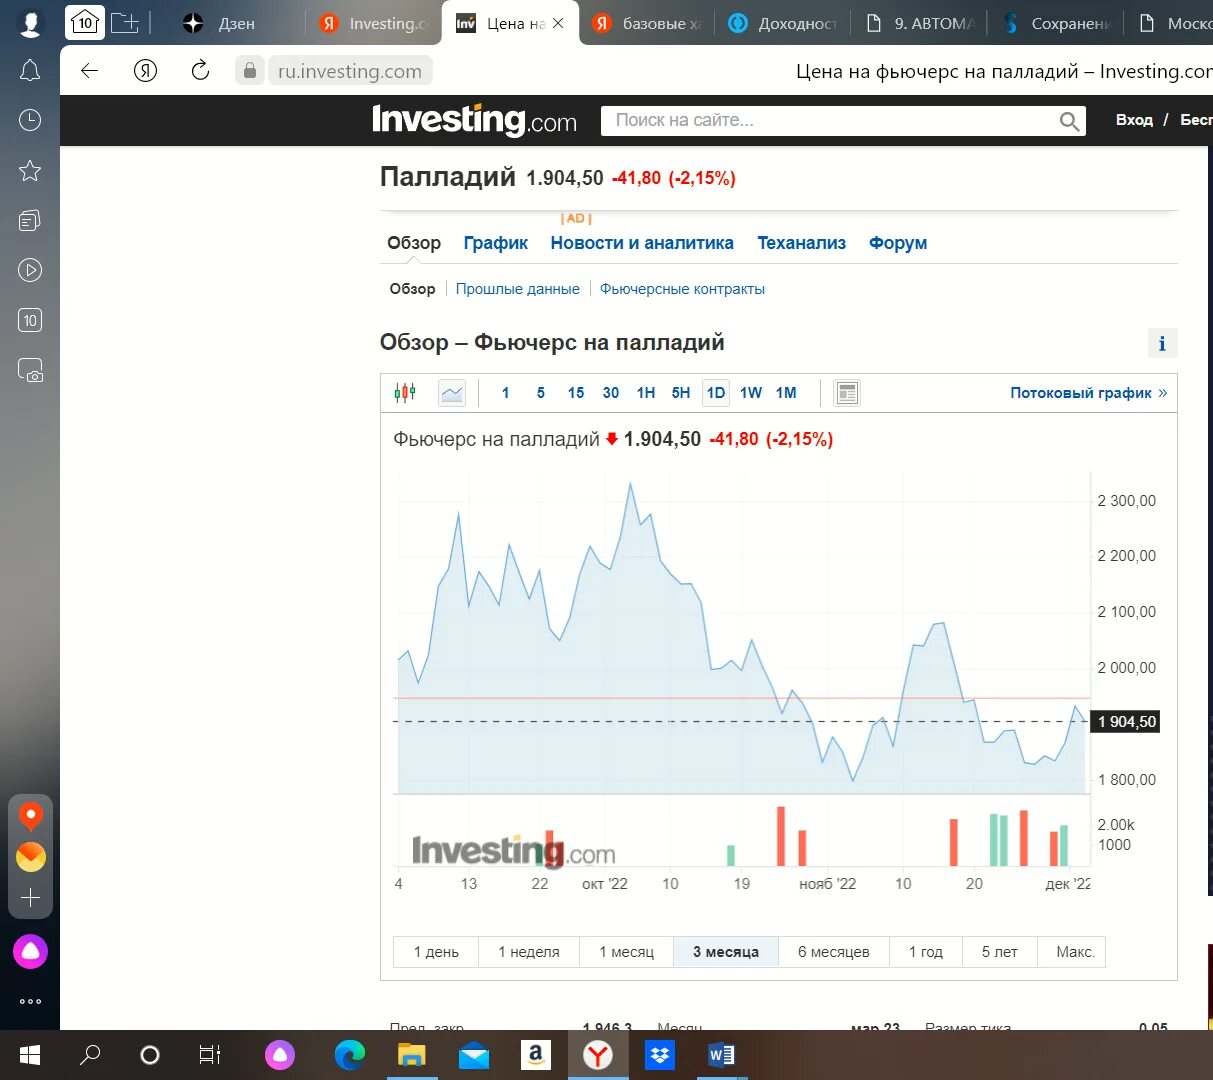
Task: Select the 1 месяц range
Action: (627, 952)
